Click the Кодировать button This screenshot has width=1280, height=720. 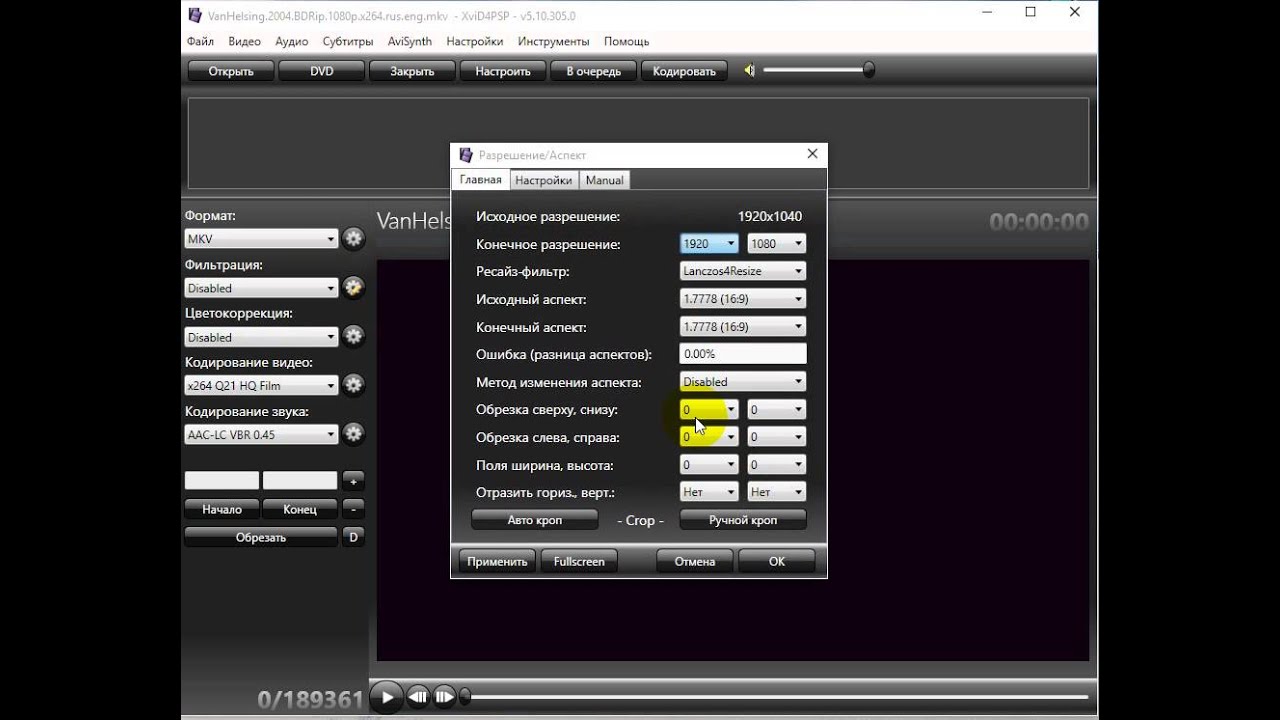(x=684, y=71)
